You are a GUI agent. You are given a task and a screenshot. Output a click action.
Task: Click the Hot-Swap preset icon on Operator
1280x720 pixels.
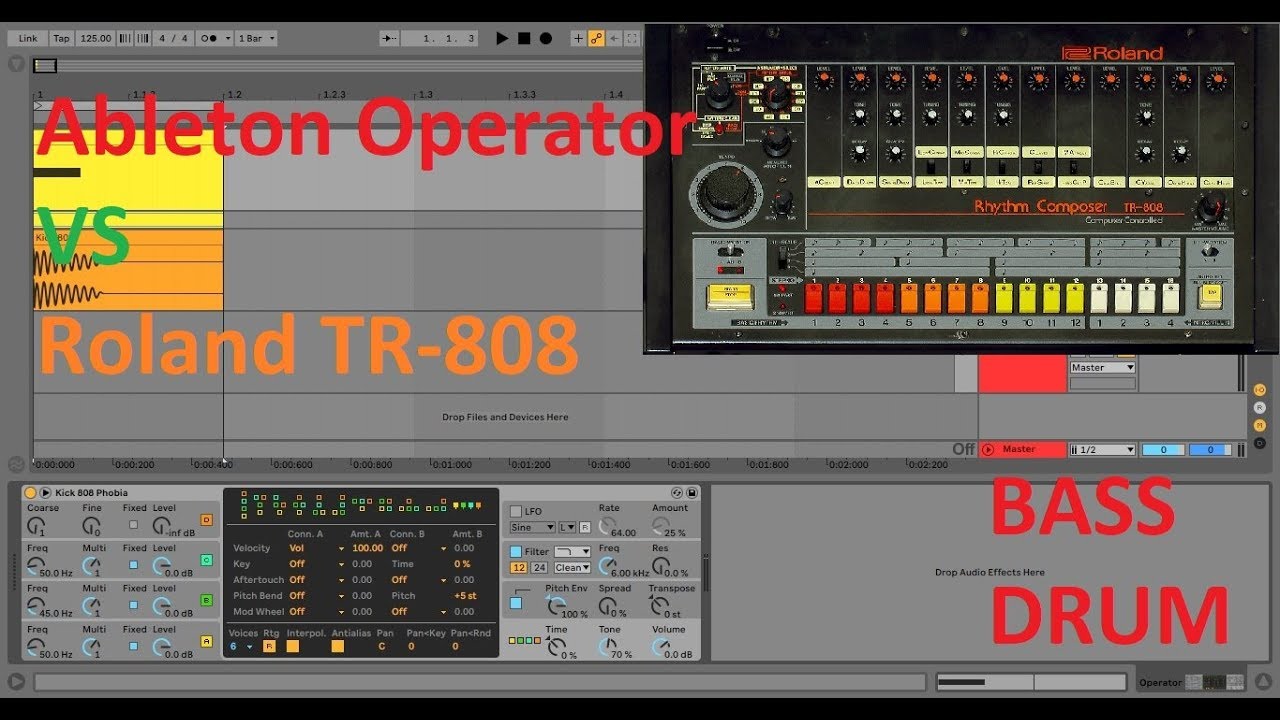tap(677, 493)
